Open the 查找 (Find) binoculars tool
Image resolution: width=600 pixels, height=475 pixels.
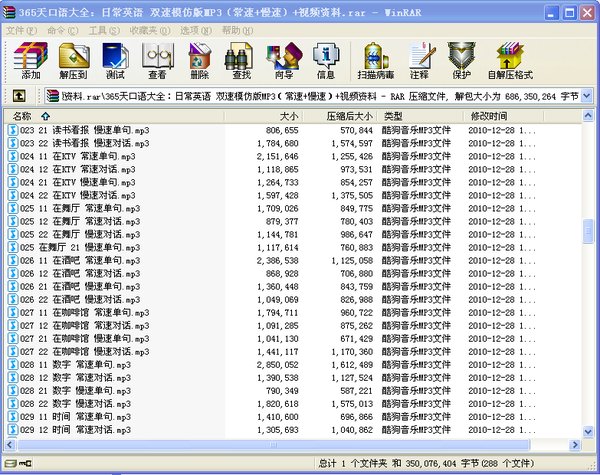pyautogui.click(x=241, y=60)
